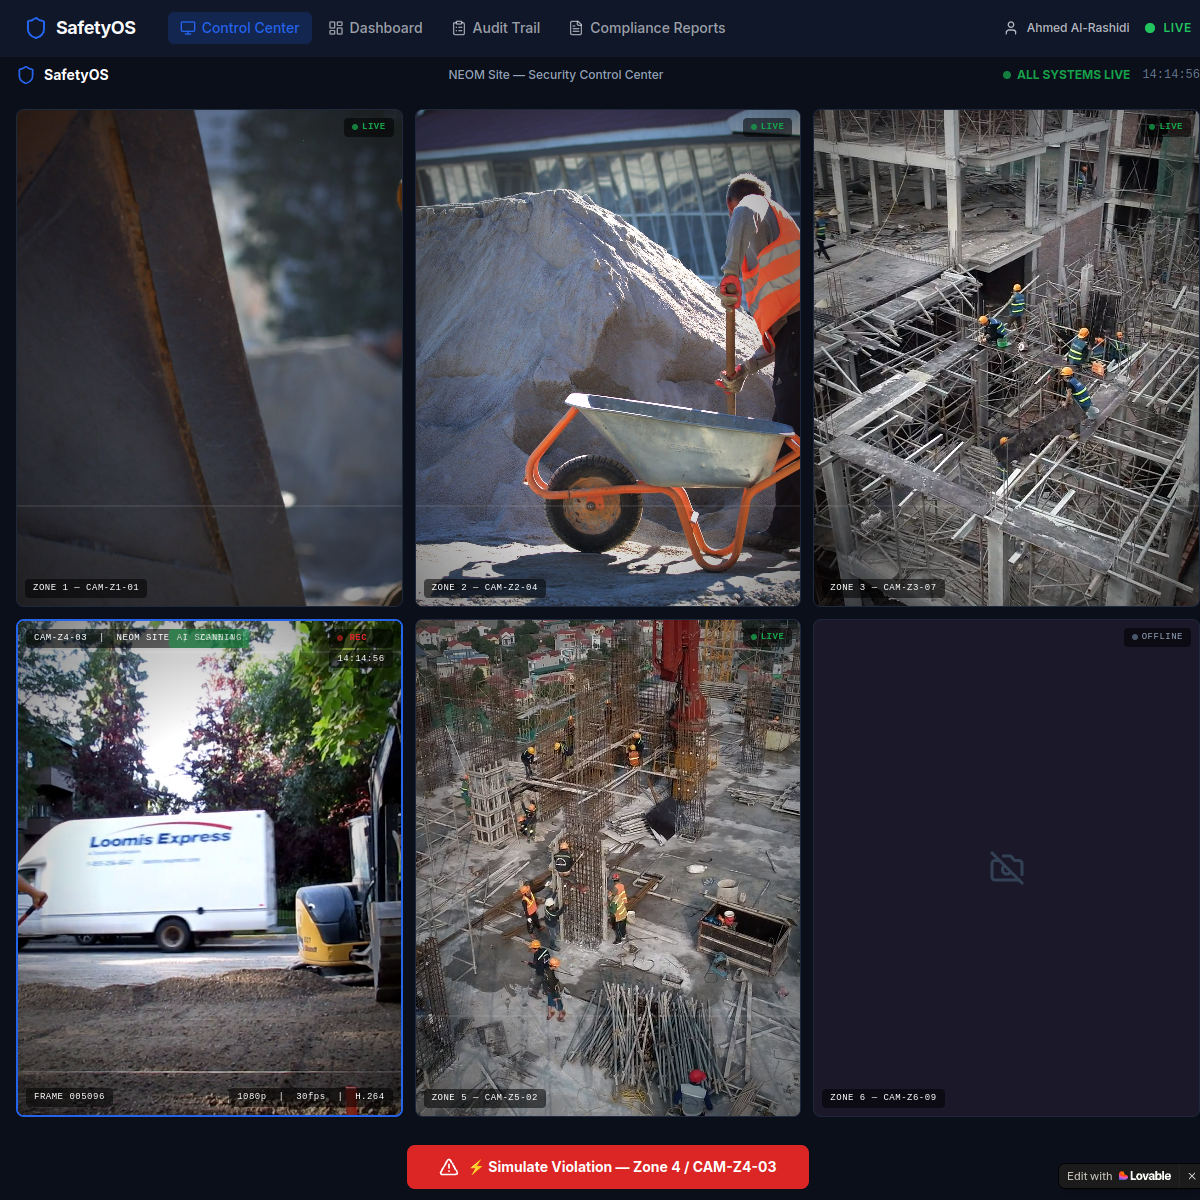Open Ahmed Al-Rashidi's user profile icon
1200x1200 pixels.
pyautogui.click(x=1010, y=28)
